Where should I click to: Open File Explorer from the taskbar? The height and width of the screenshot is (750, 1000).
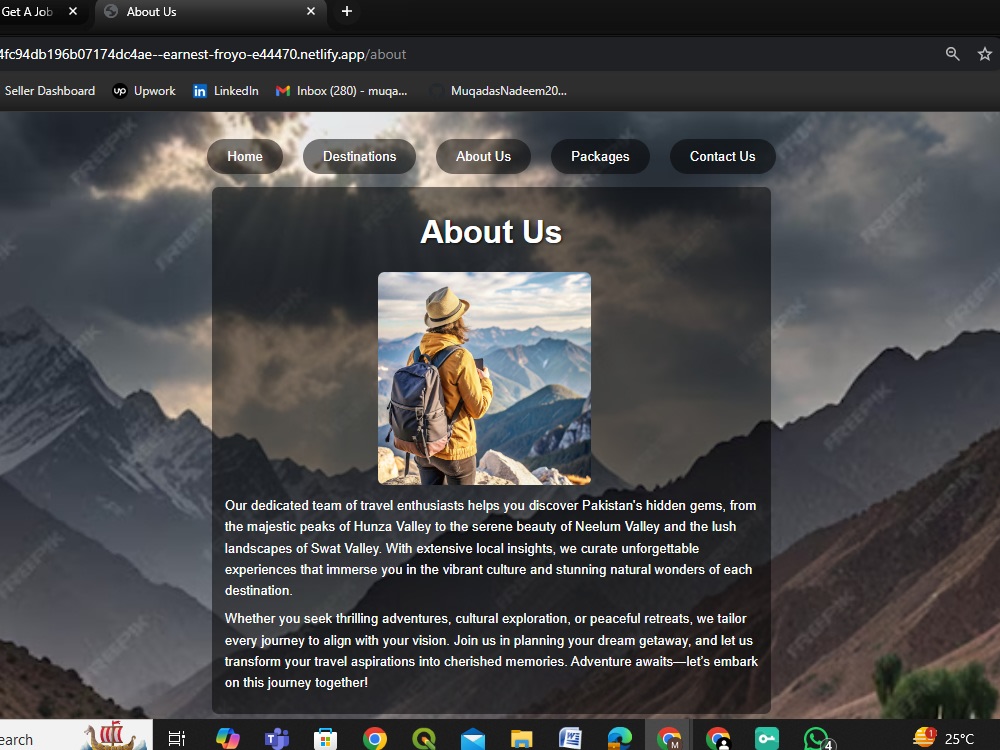coord(522,739)
